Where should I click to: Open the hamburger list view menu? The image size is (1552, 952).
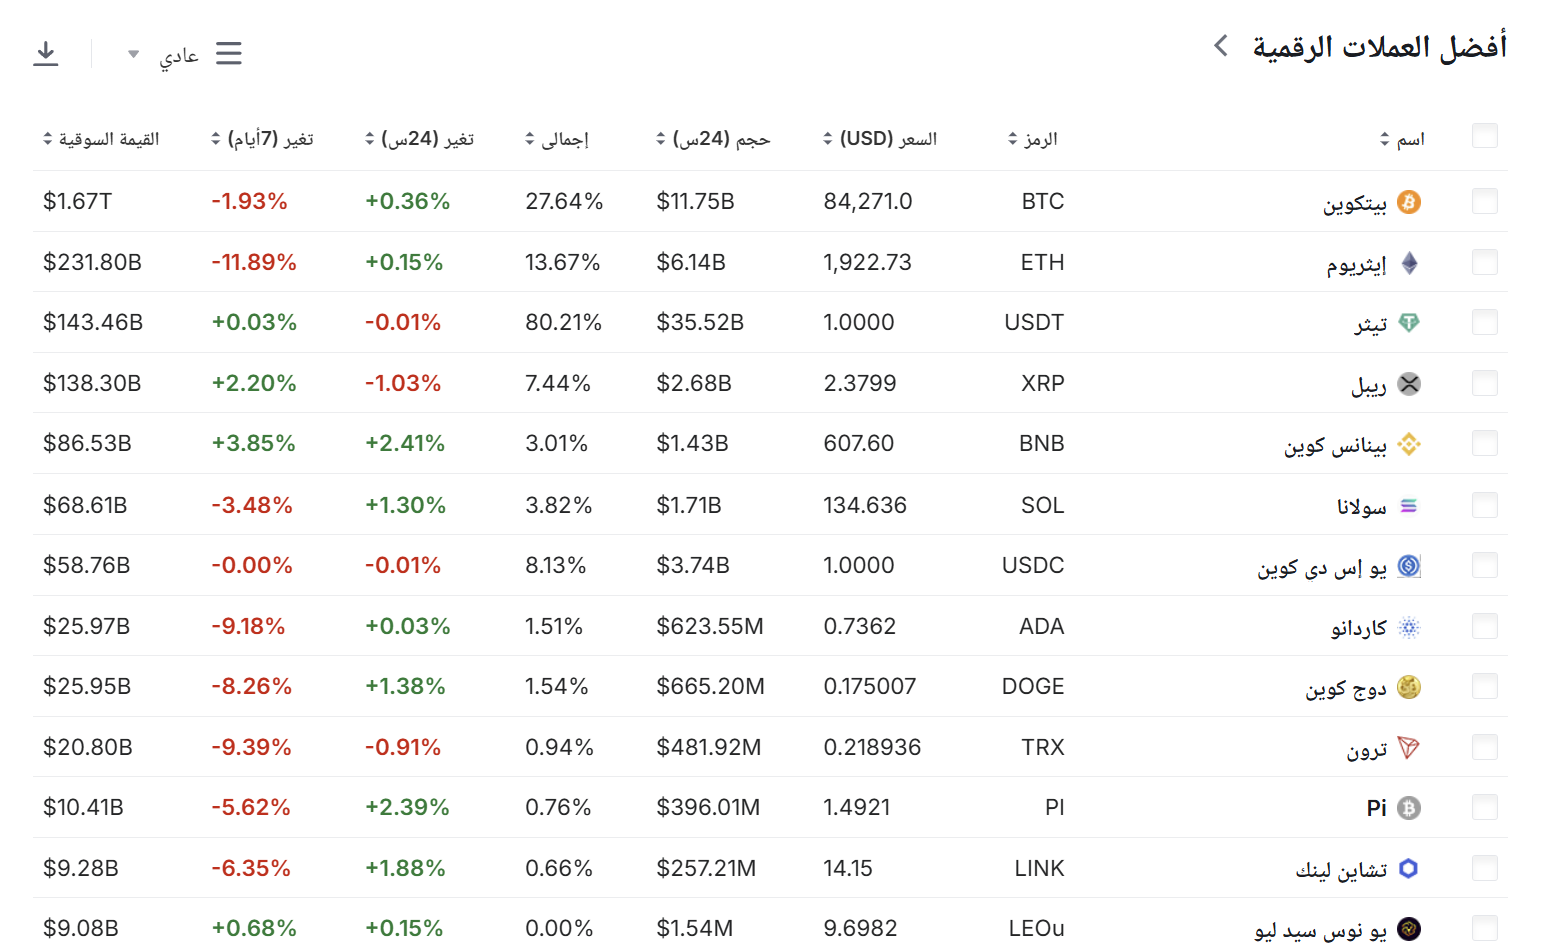(229, 53)
